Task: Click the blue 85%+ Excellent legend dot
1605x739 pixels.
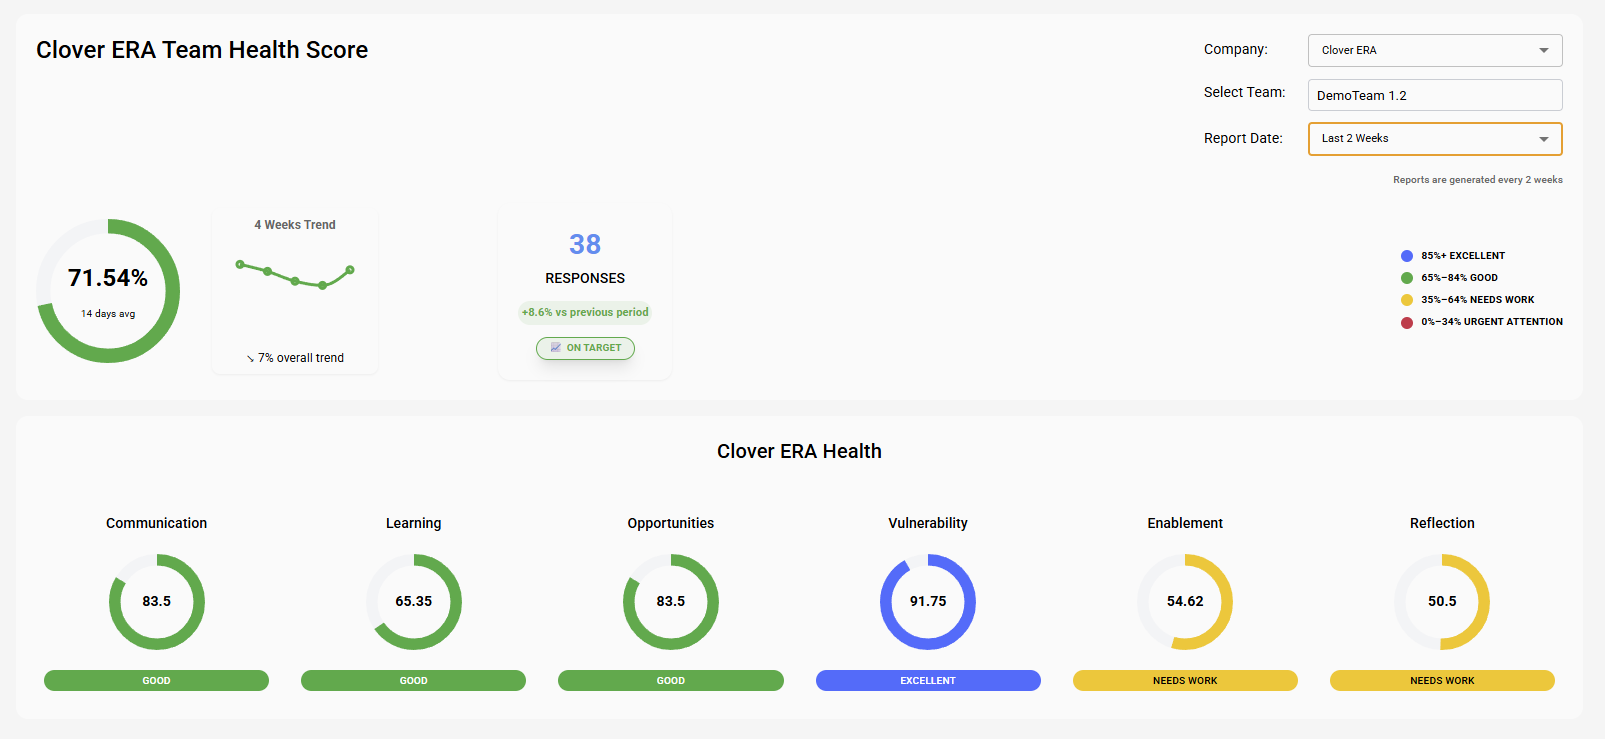Action: (x=1407, y=256)
